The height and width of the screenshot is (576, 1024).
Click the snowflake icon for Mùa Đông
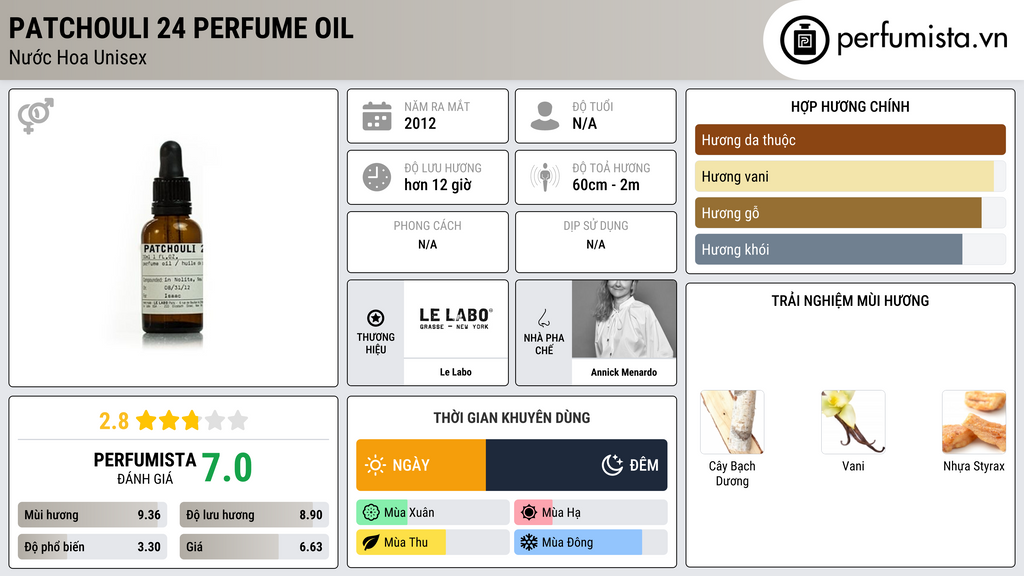529,542
